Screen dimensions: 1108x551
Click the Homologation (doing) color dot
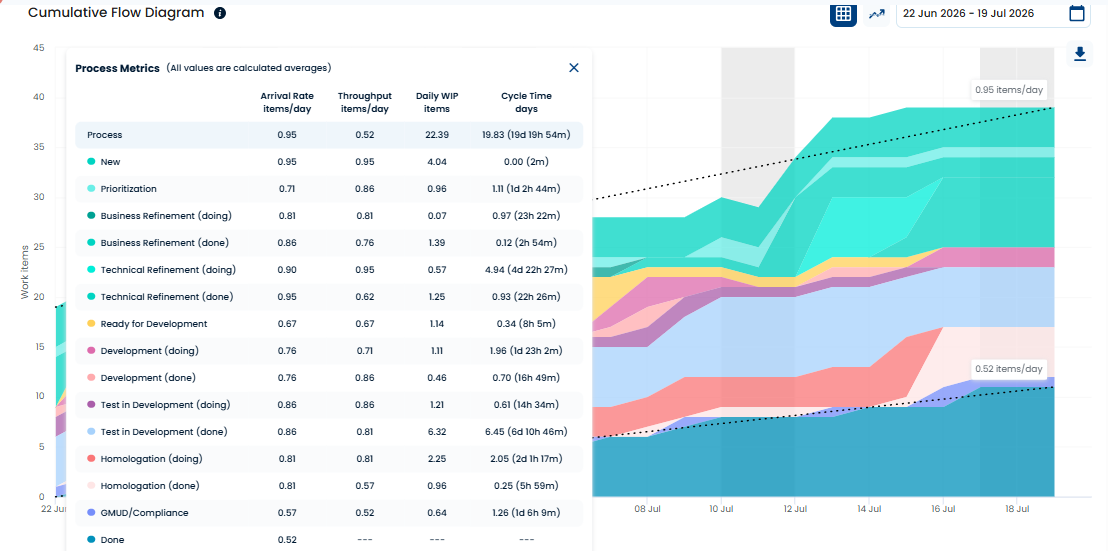coord(91,458)
